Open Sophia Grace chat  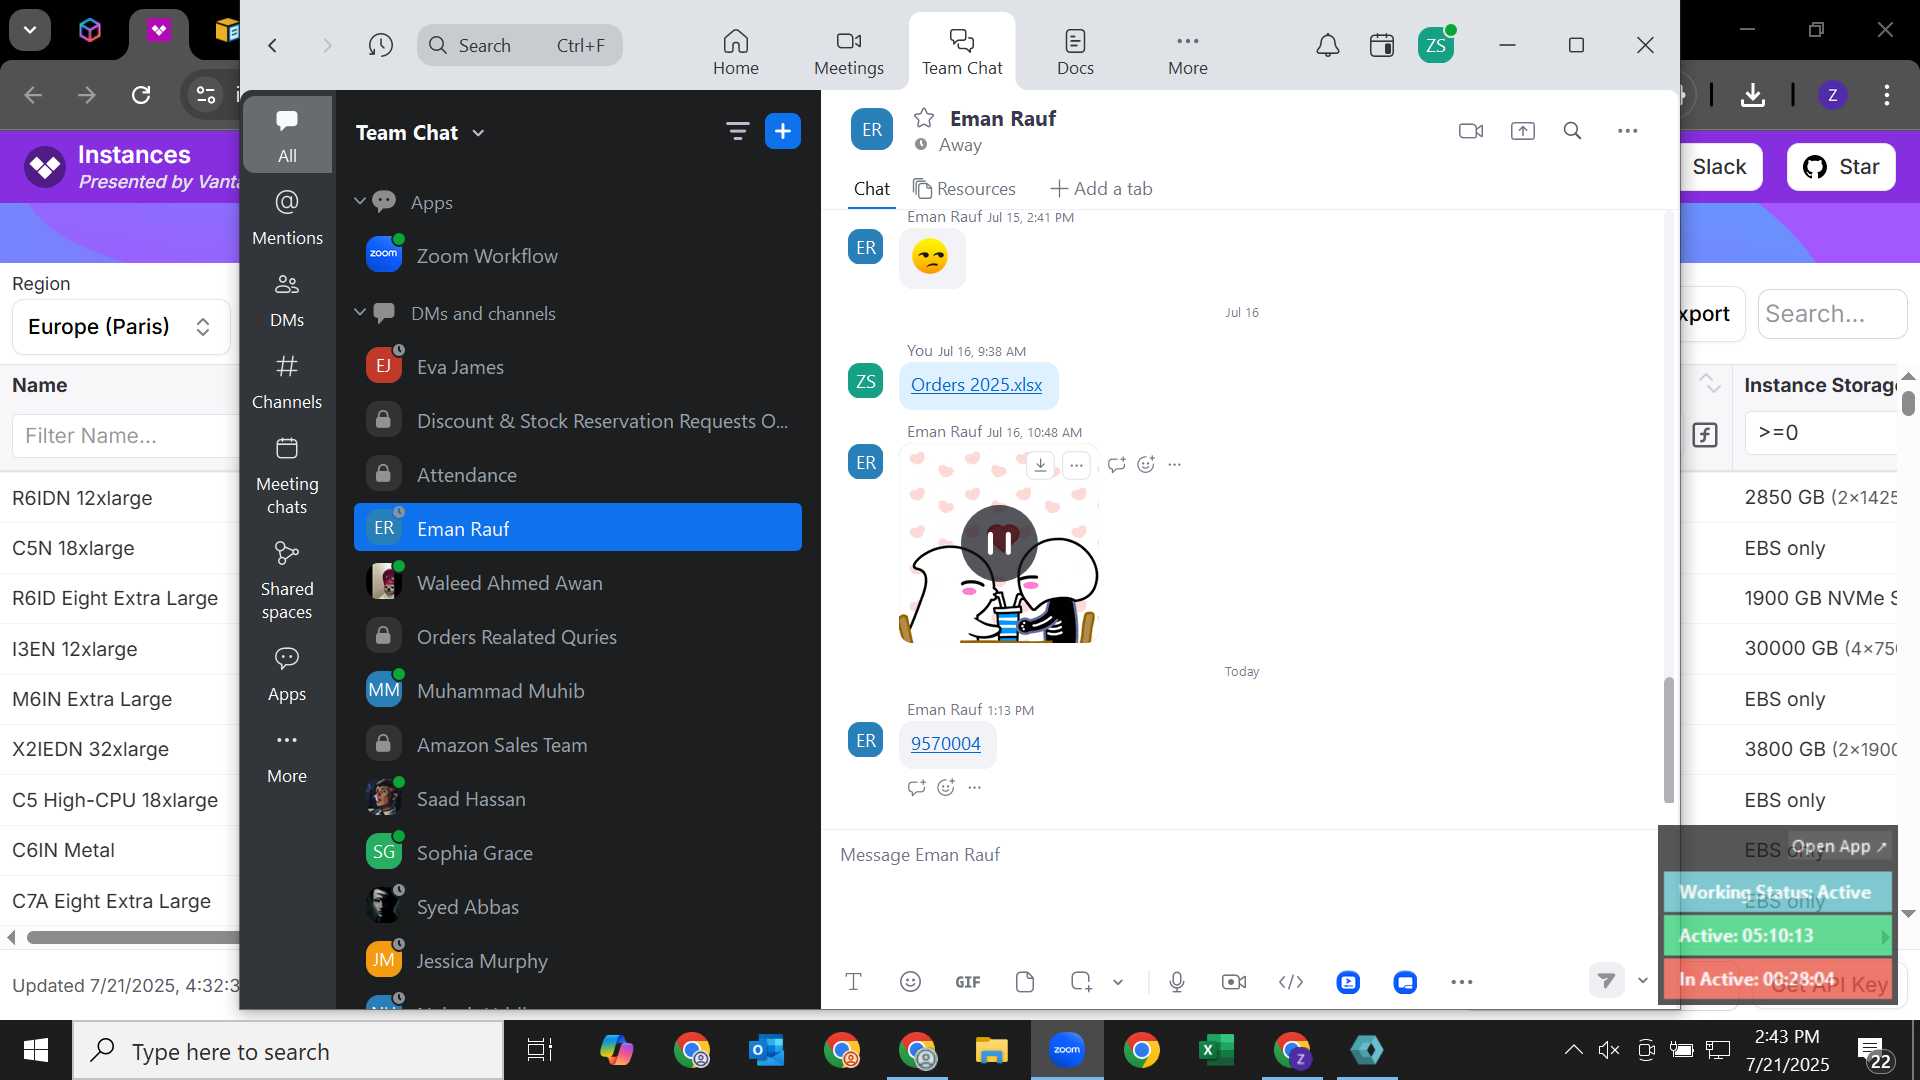click(x=578, y=853)
